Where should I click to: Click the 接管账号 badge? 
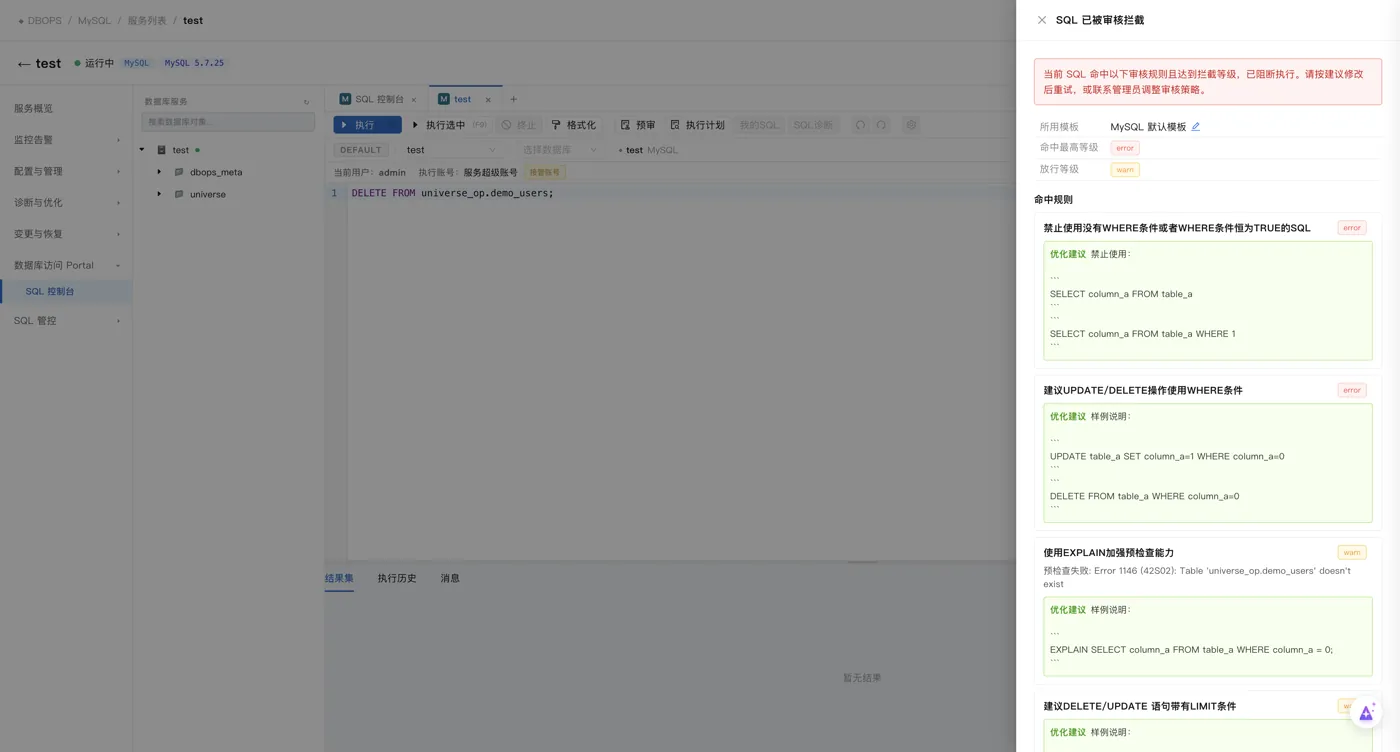coord(545,172)
